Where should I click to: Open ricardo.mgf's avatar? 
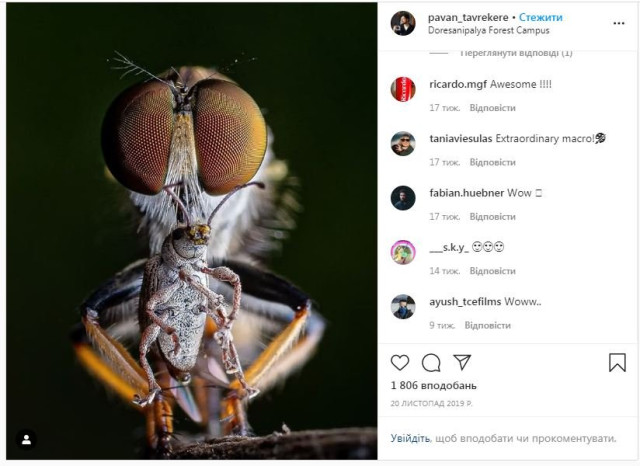[402, 89]
